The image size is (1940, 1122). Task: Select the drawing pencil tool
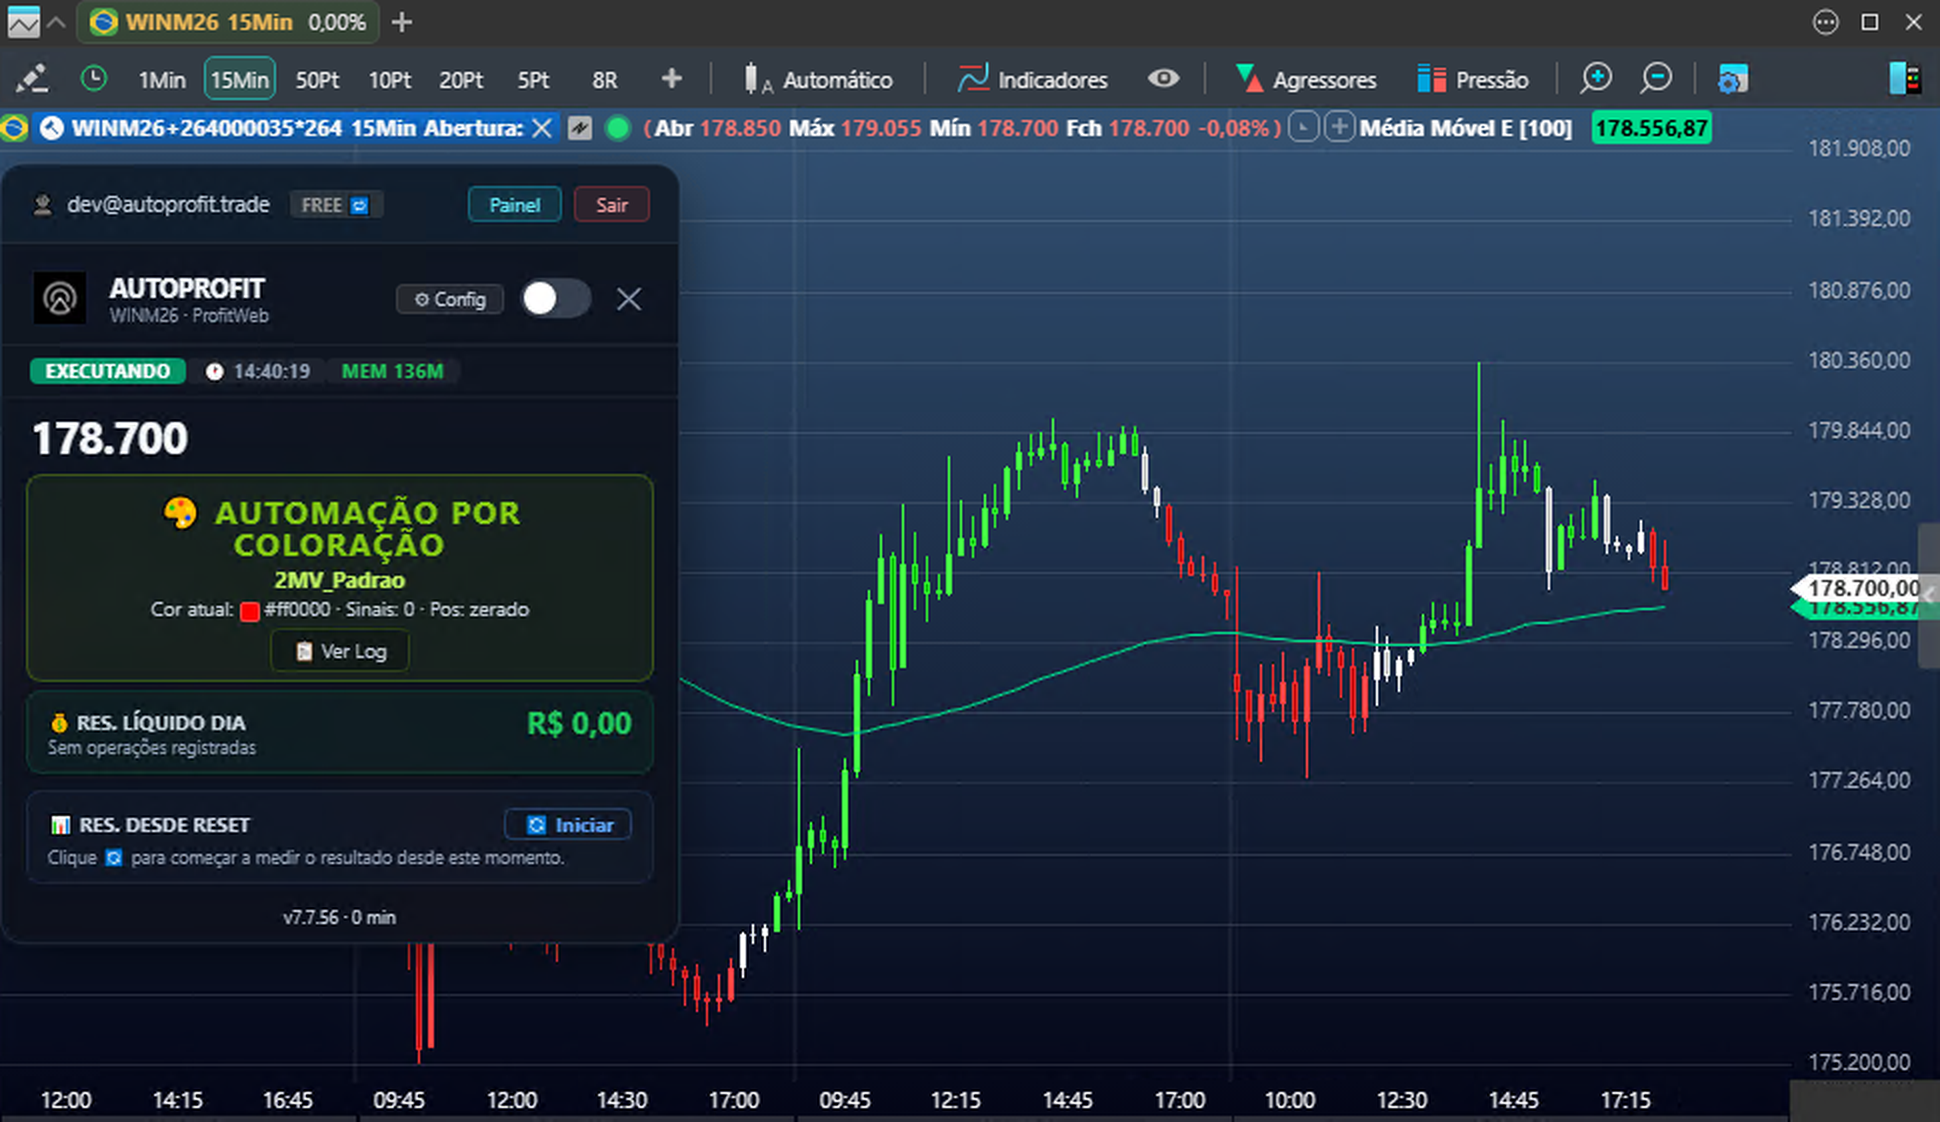coord(32,79)
